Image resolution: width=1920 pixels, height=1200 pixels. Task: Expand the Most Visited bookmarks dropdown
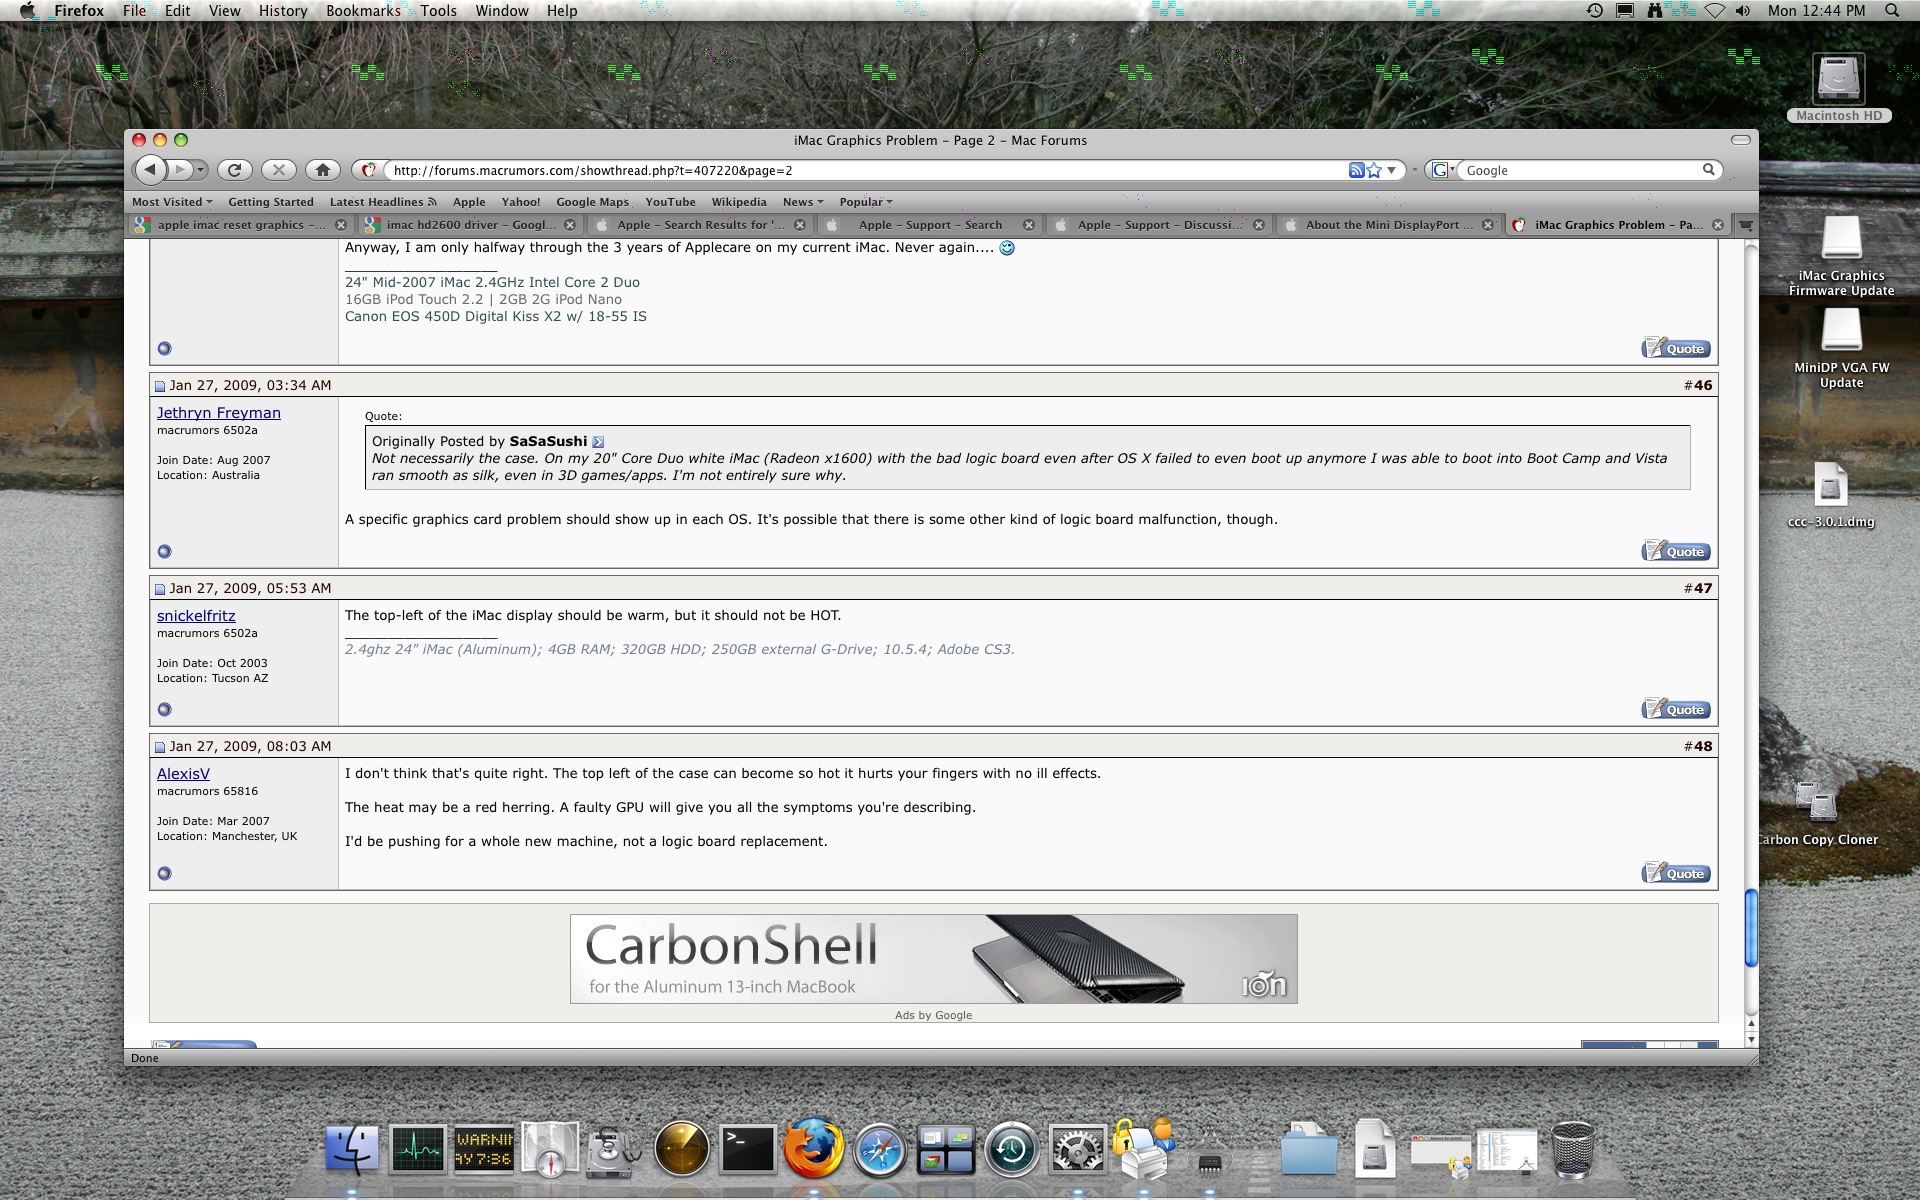[172, 202]
